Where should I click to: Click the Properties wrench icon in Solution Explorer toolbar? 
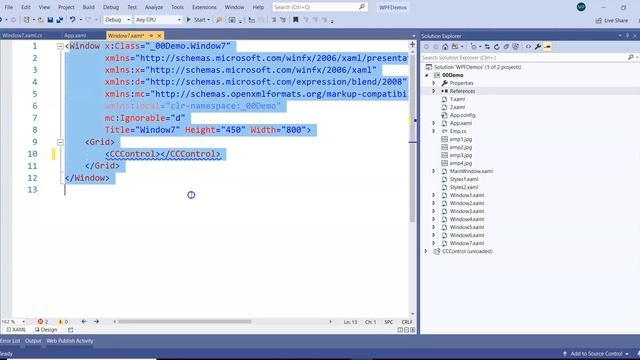538,47
